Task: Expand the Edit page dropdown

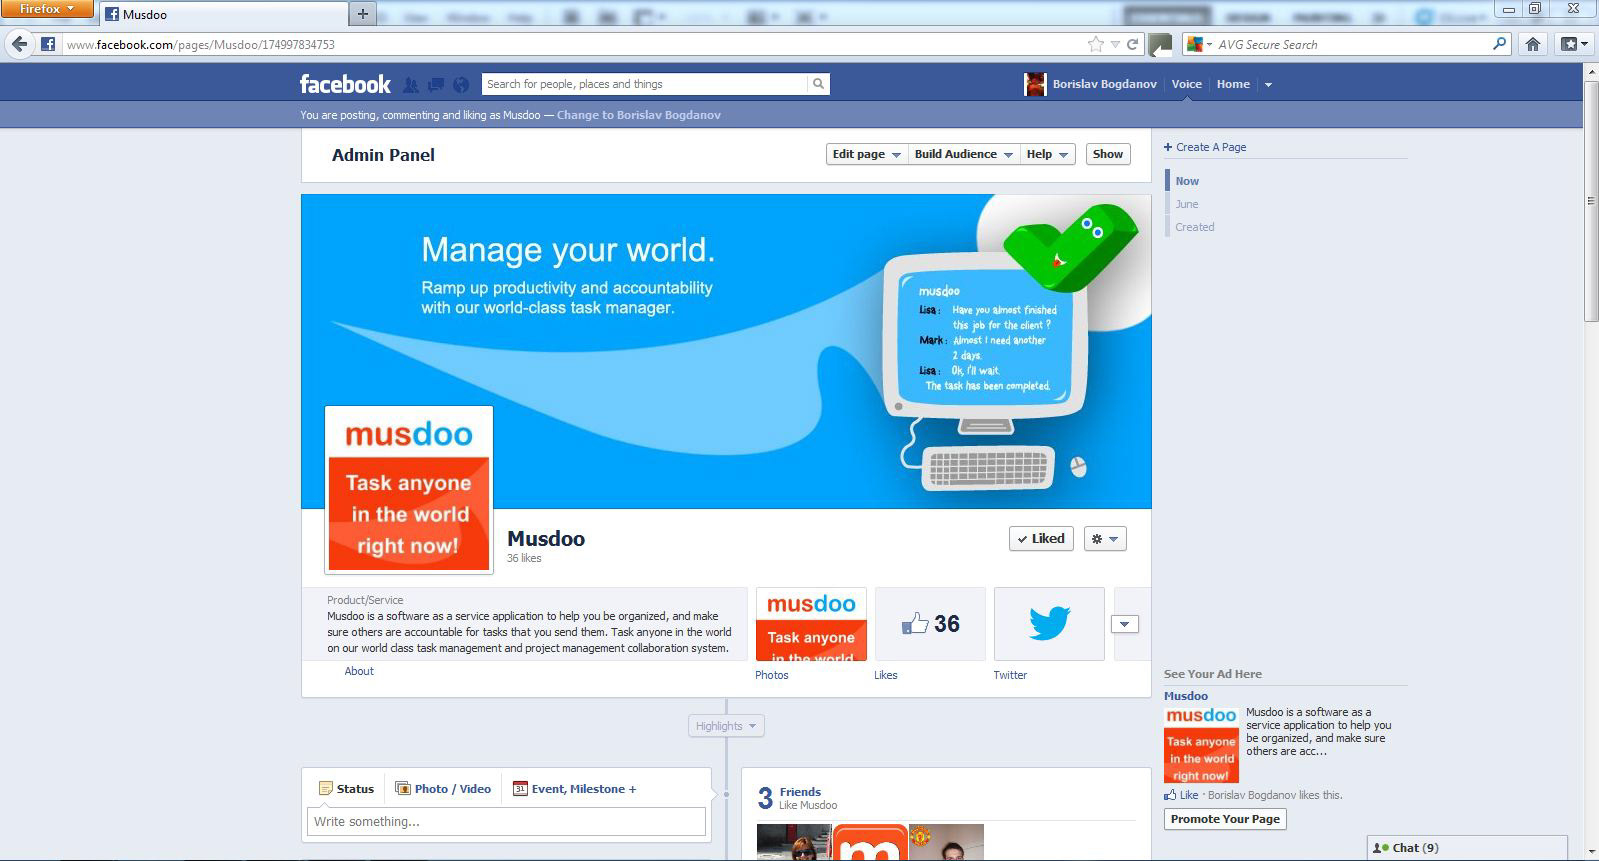Action: (x=866, y=154)
